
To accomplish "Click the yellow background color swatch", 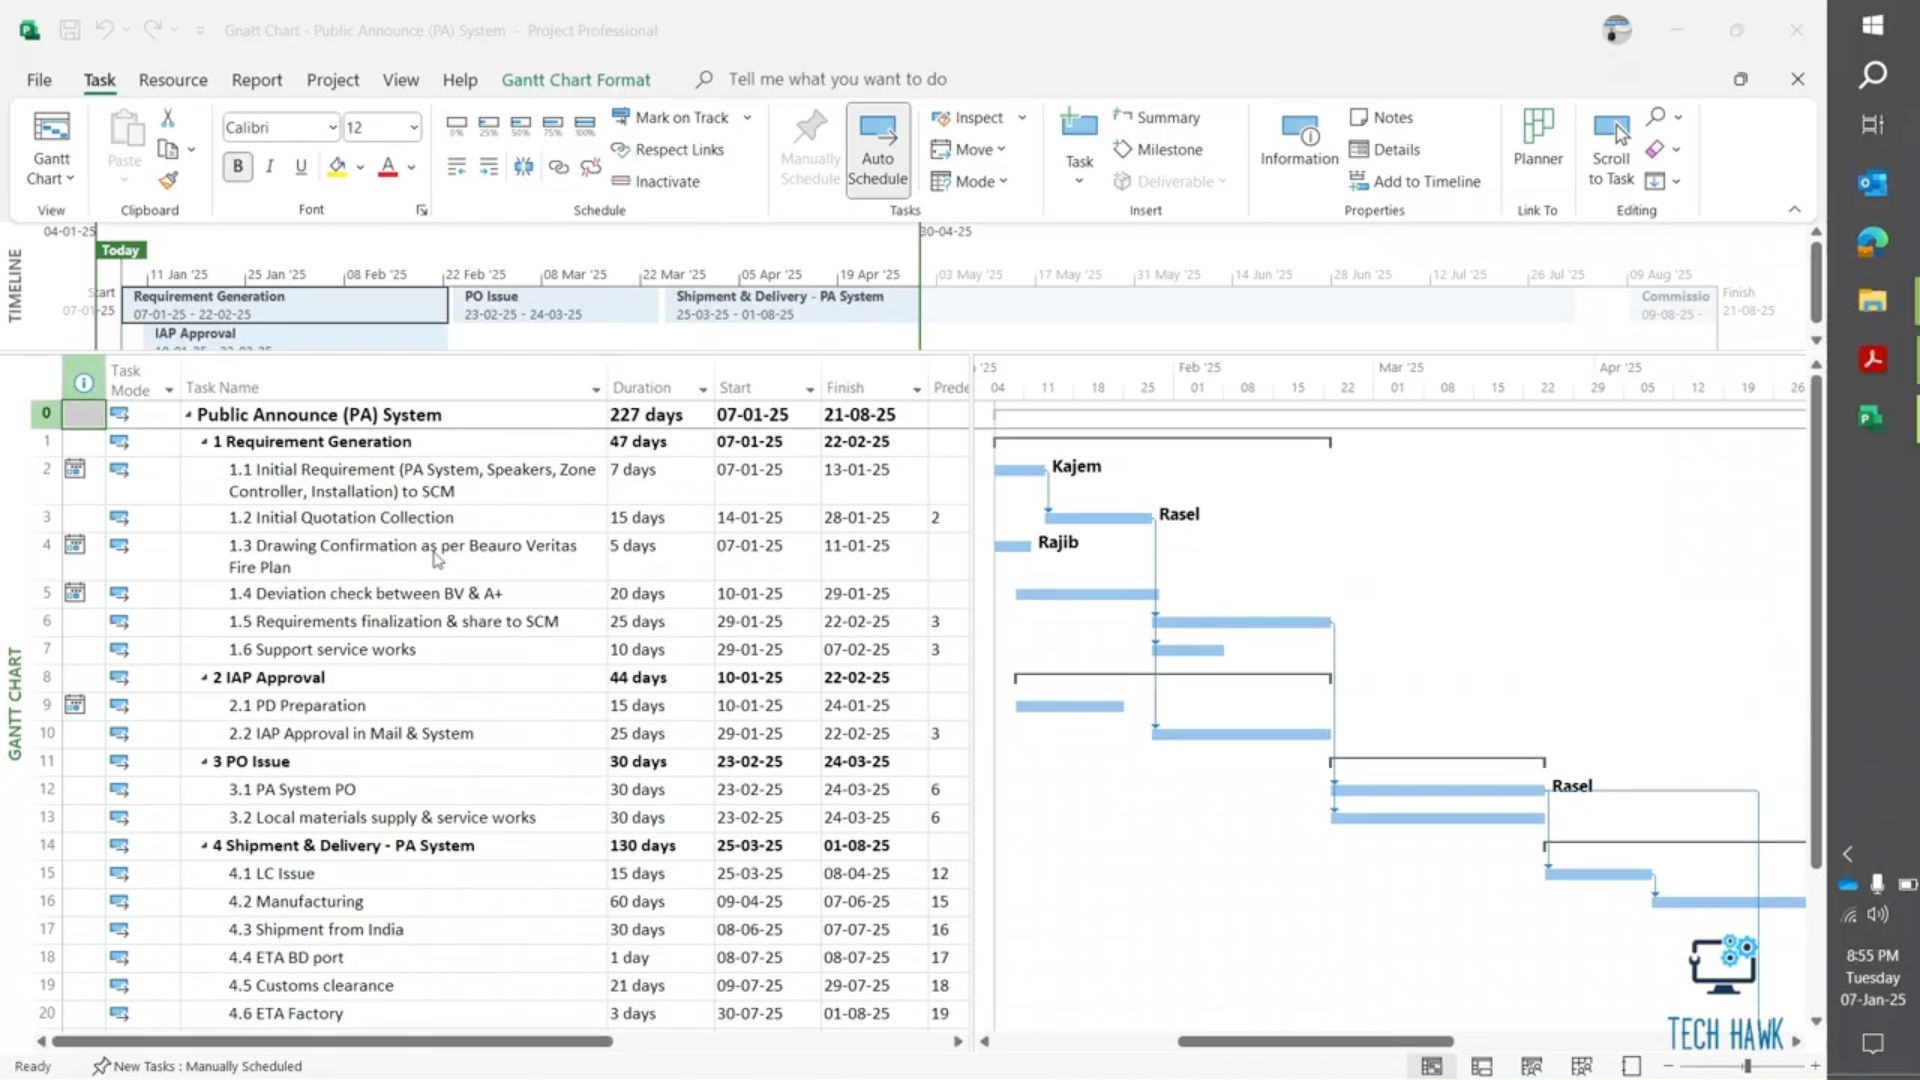I will pos(337,167).
